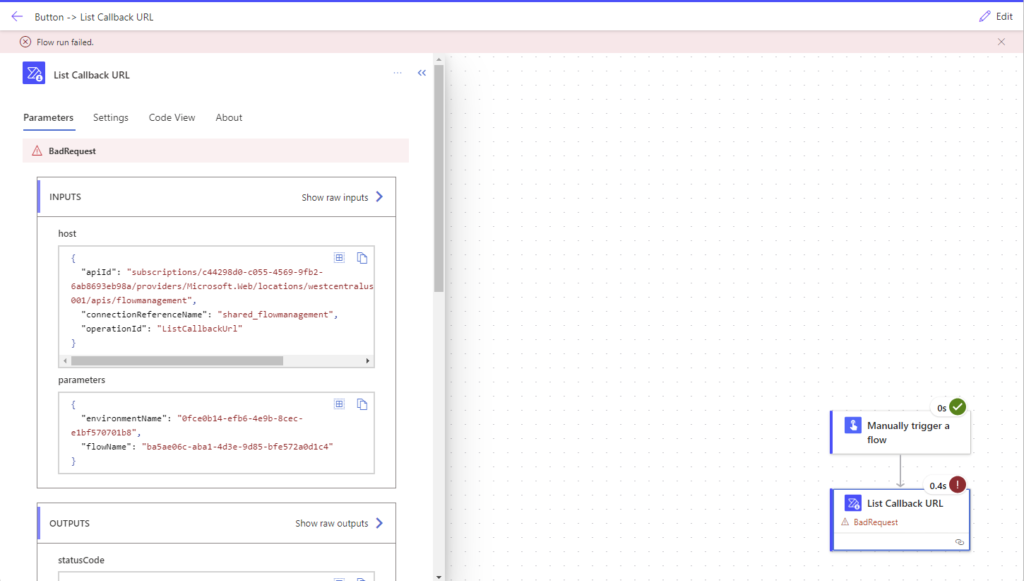This screenshot has width=1024, height=581.
Task: Click the Button -> List Callback URL title
Action: [94, 17]
